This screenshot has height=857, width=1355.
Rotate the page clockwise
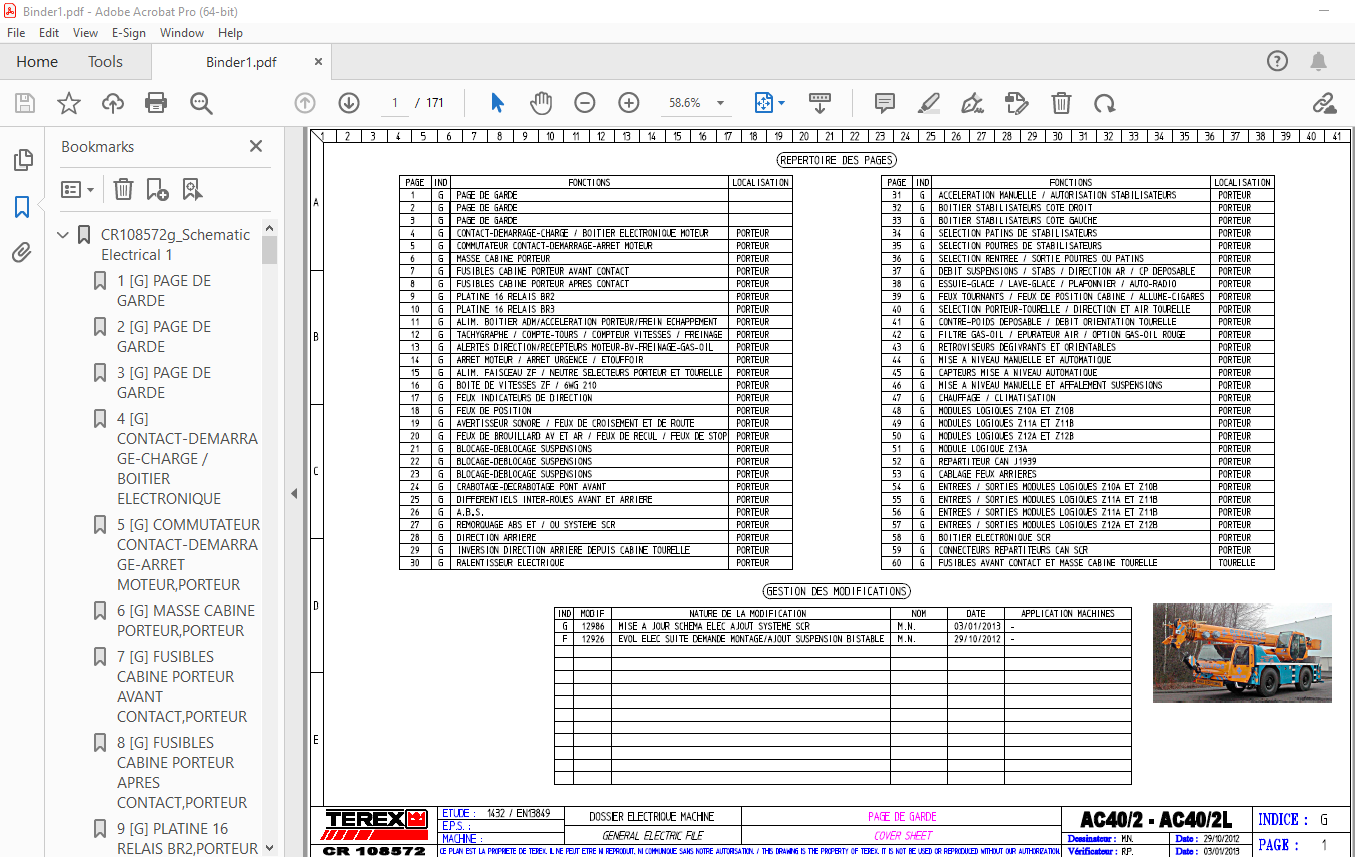1104,103
